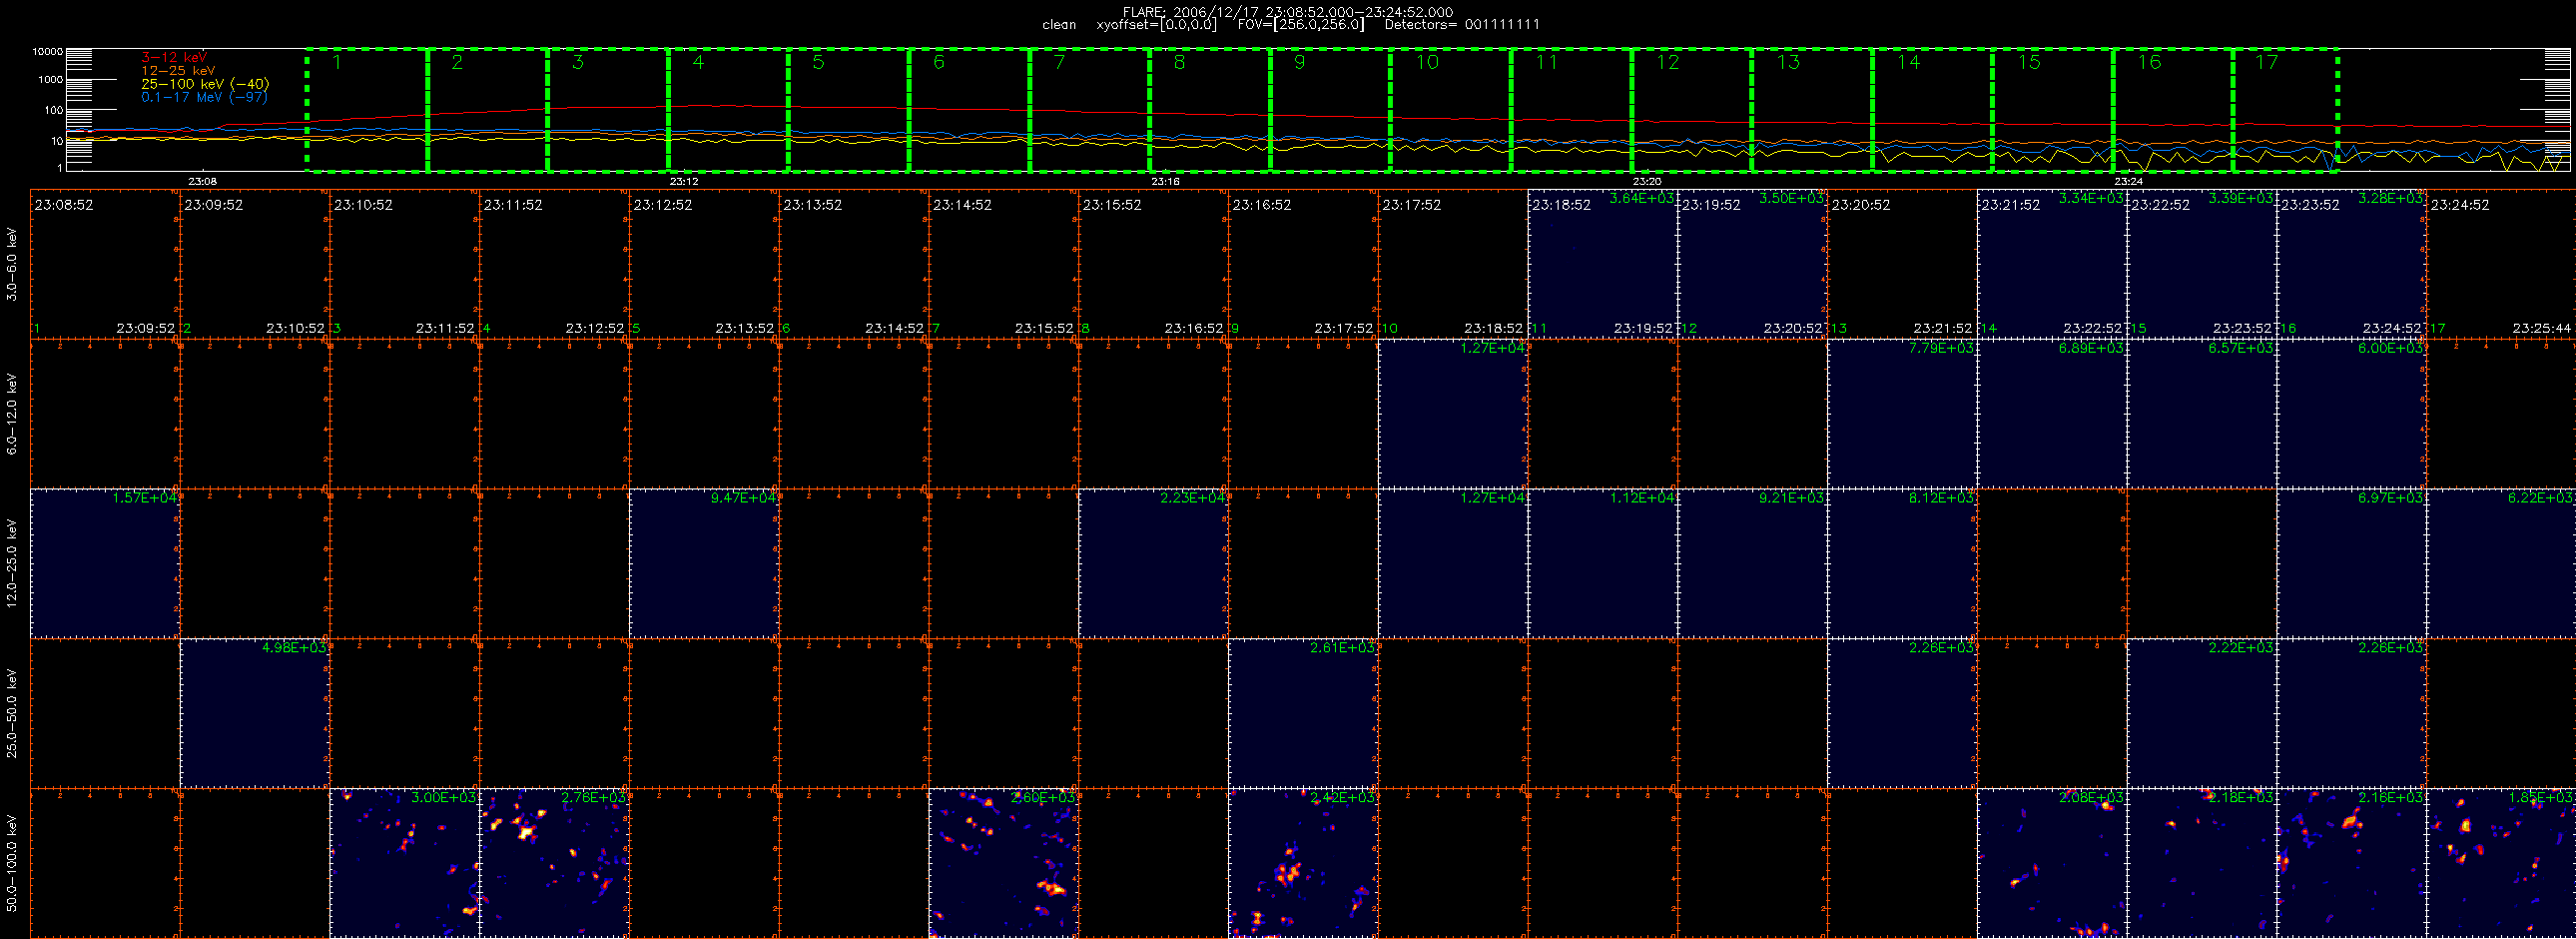2576x939 pixels.
Task: Click the yellow 25-100 keV (-40) legend entry
Action: (205, 84)
